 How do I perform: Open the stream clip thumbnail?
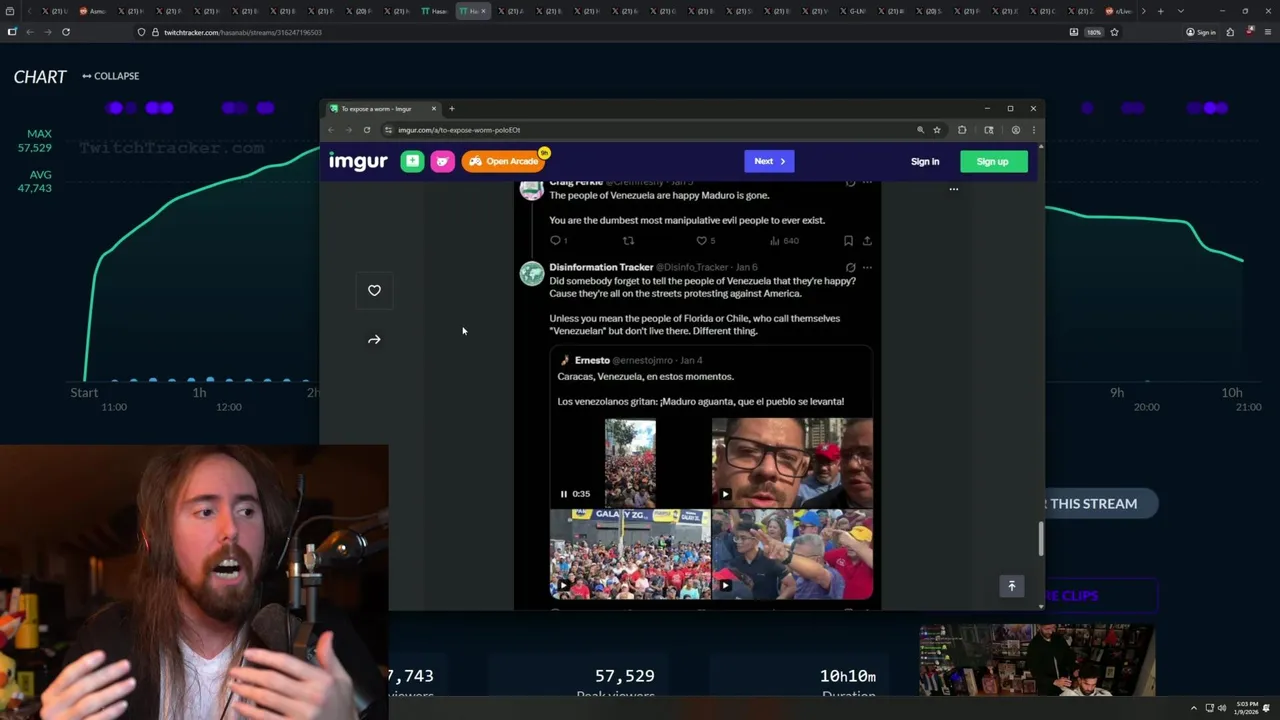(1037, 659)
